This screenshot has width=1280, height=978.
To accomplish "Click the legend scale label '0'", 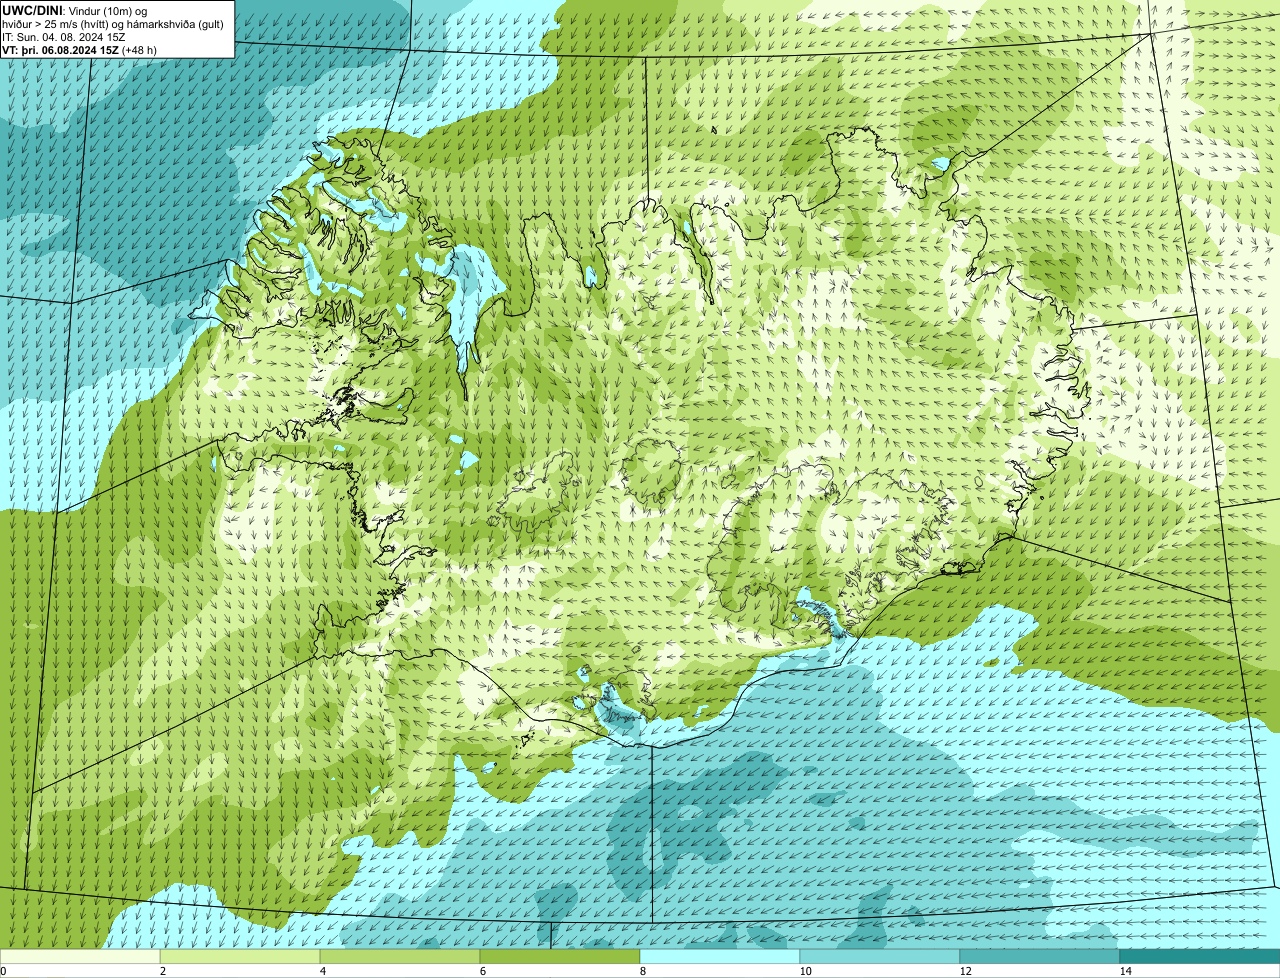I will pos(3,971).
